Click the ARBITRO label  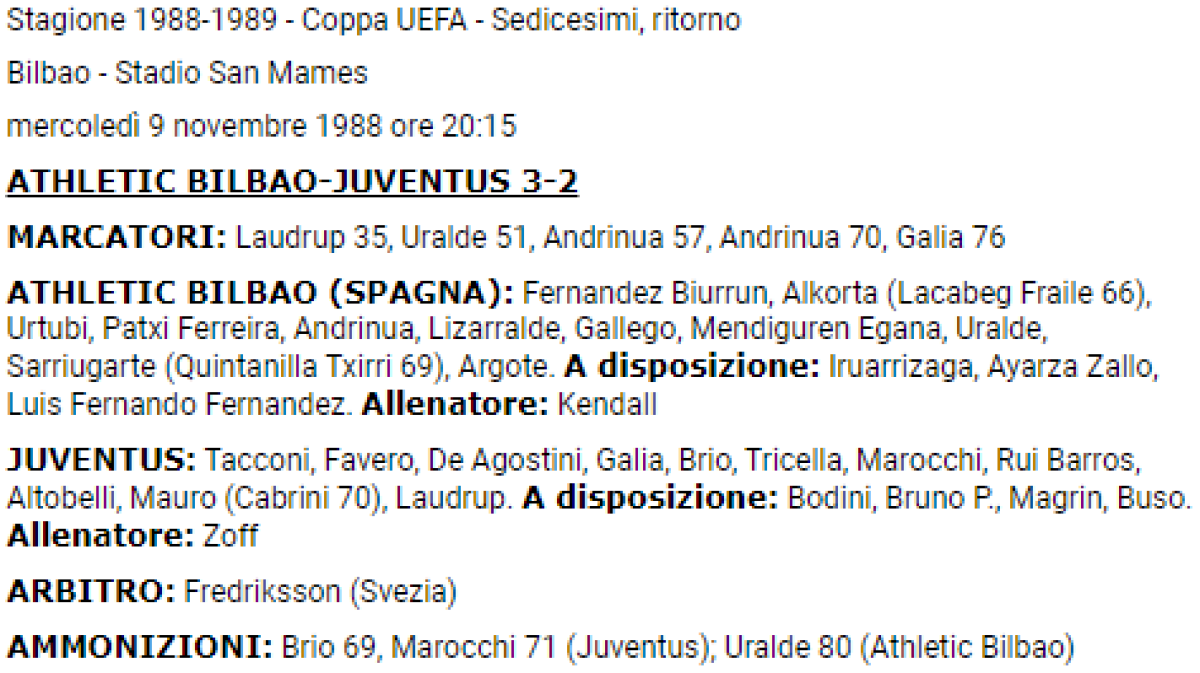91,591
